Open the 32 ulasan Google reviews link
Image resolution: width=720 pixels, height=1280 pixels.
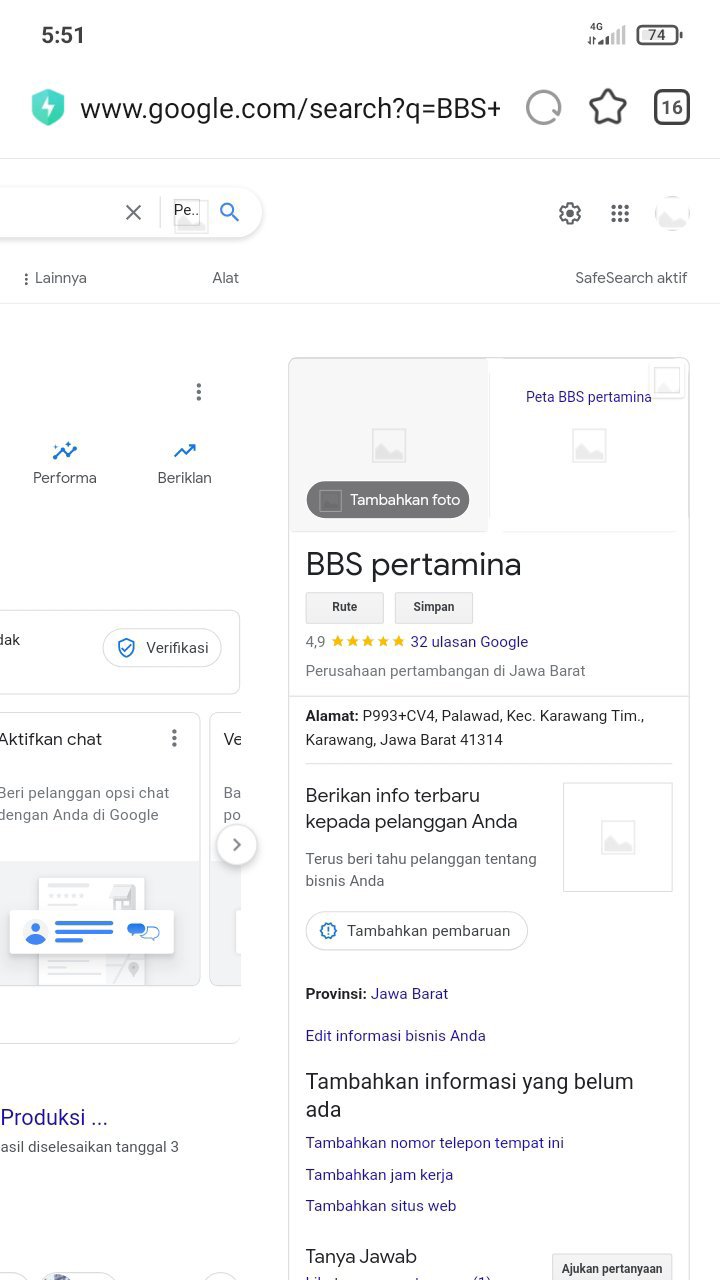coord(468,642)
